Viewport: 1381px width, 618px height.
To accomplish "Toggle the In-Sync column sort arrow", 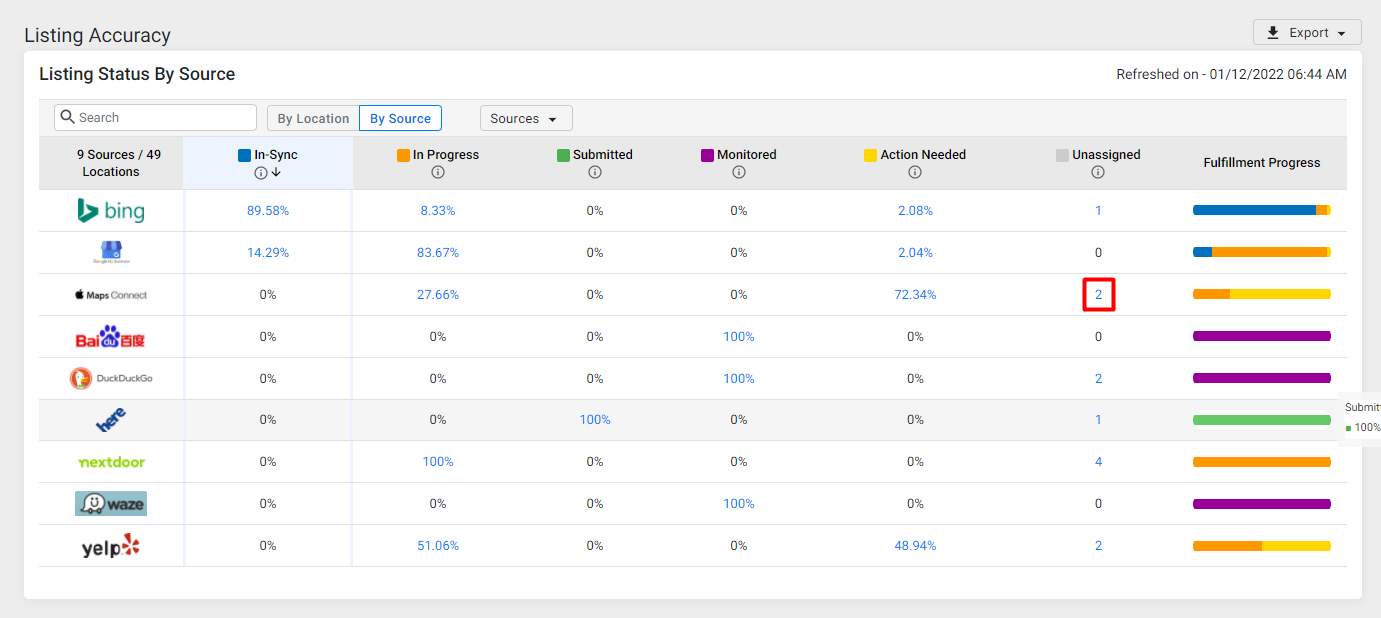I will tap(275, 173).
